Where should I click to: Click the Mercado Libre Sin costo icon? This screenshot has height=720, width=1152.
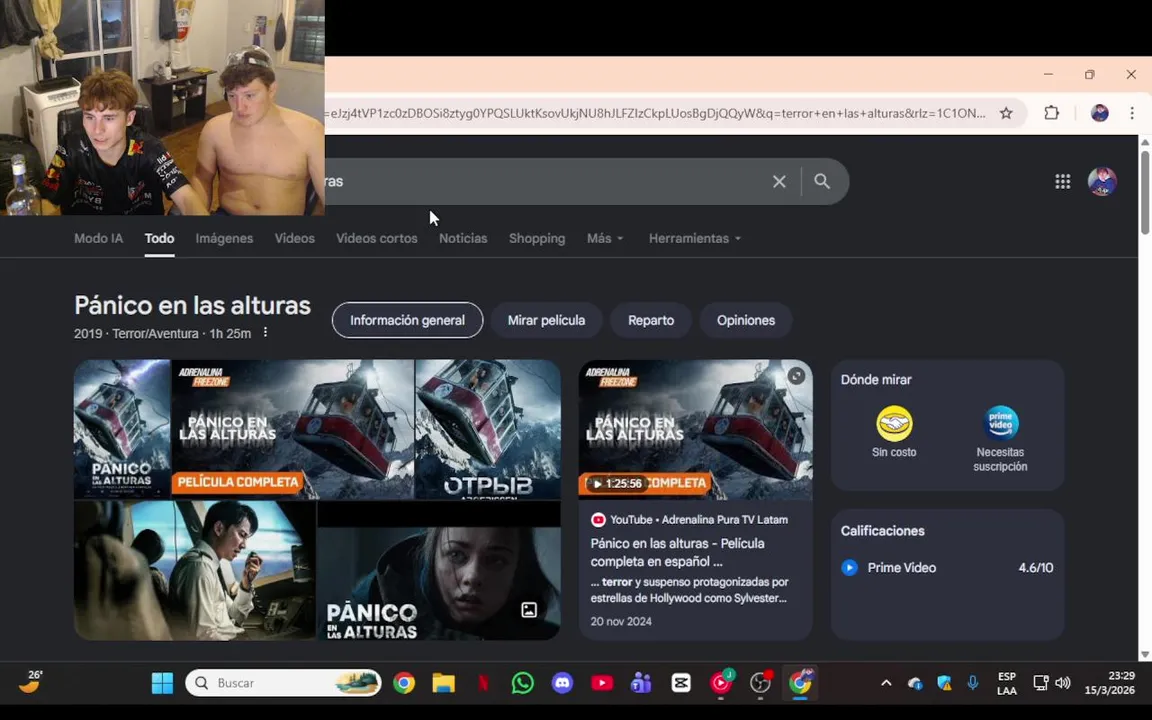coord(894,423)
